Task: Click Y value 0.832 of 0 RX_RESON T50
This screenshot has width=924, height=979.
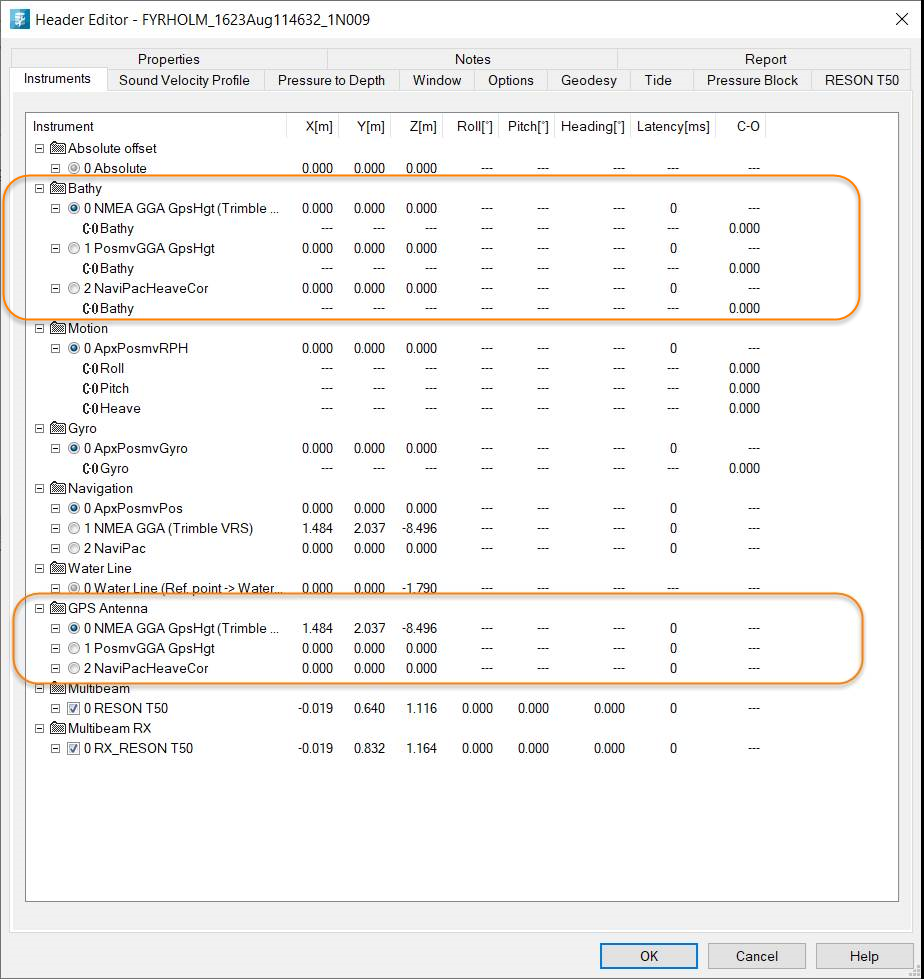Action: pos(369,748)
